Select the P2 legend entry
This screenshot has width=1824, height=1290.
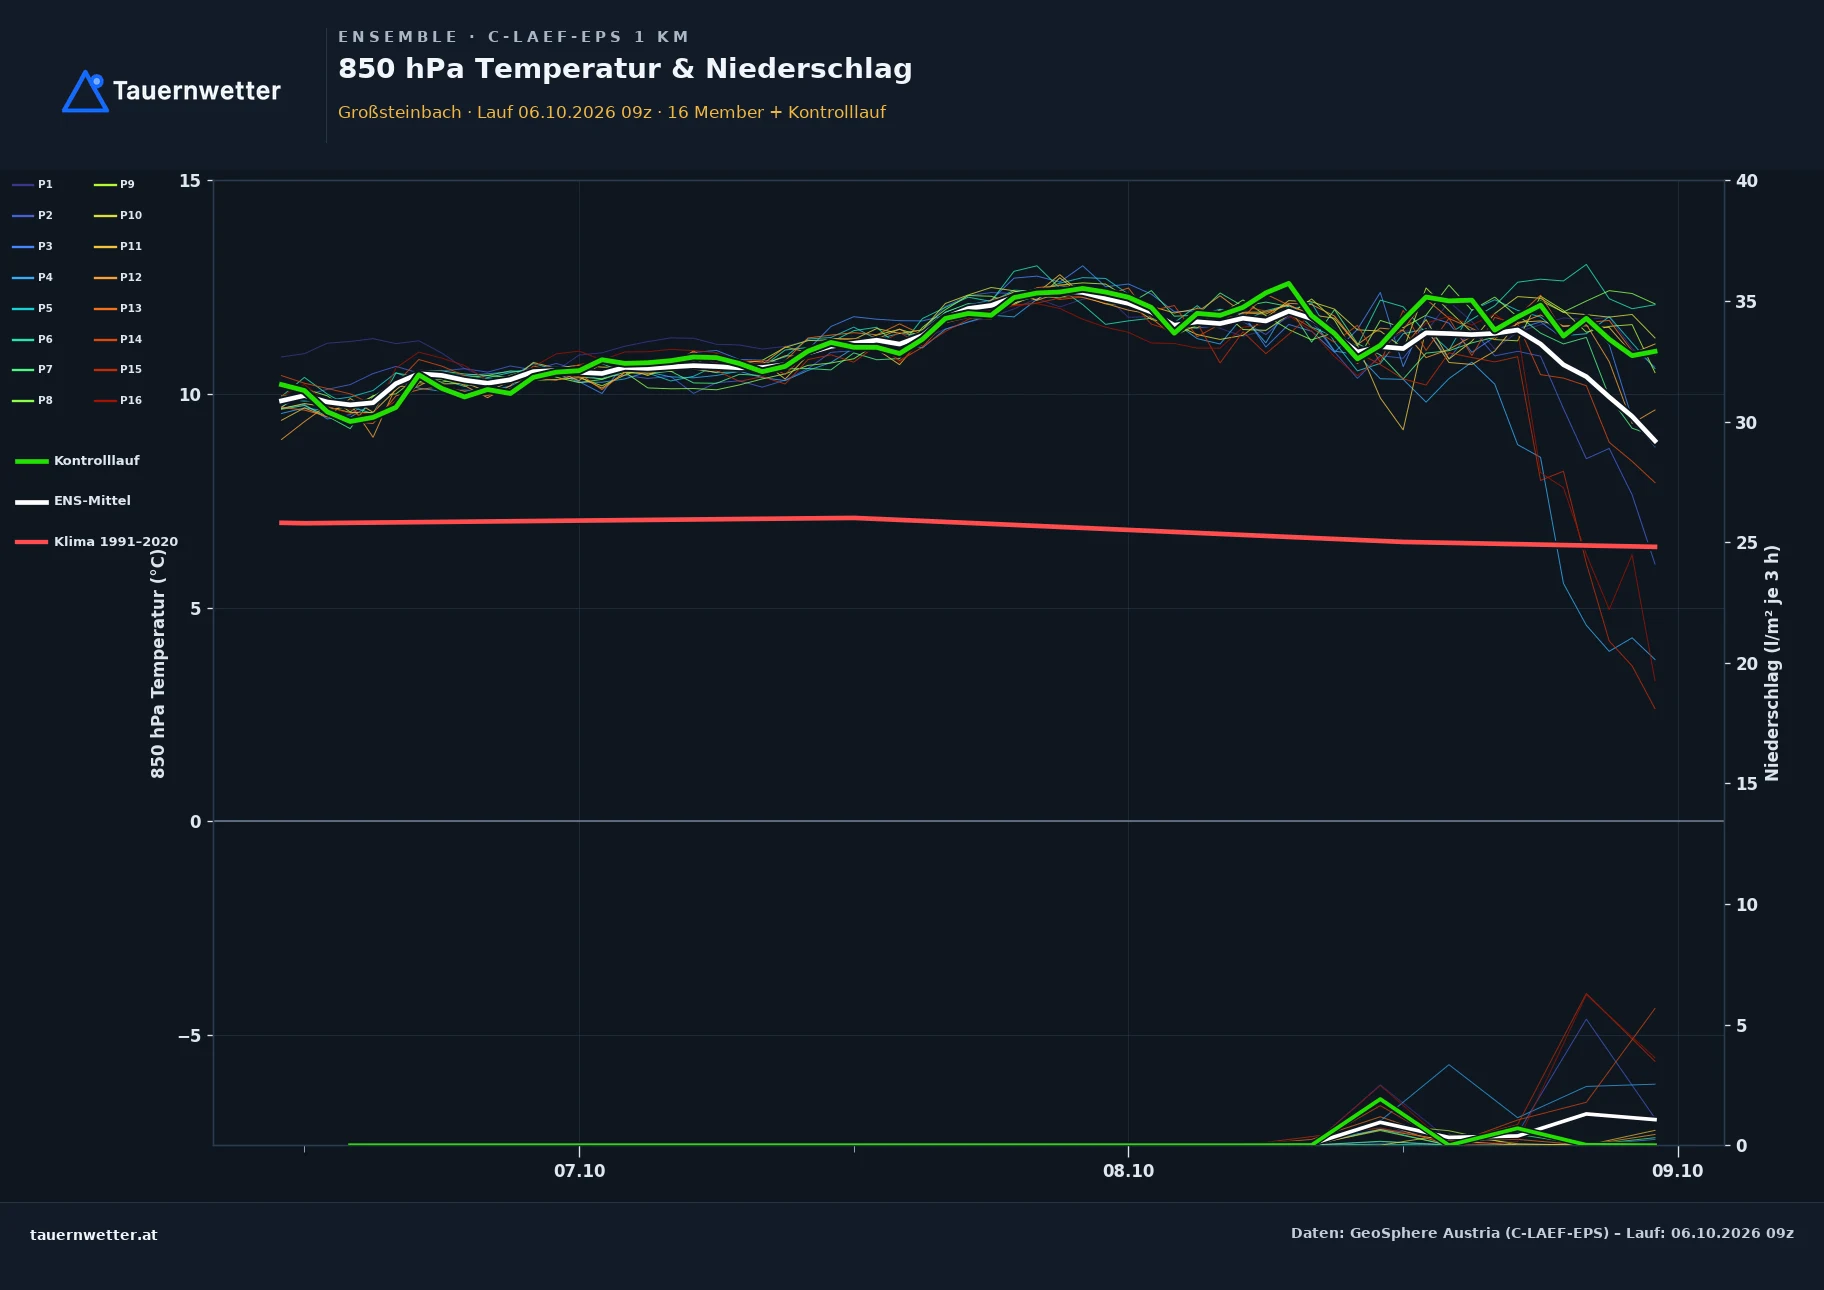click(33, 215)
